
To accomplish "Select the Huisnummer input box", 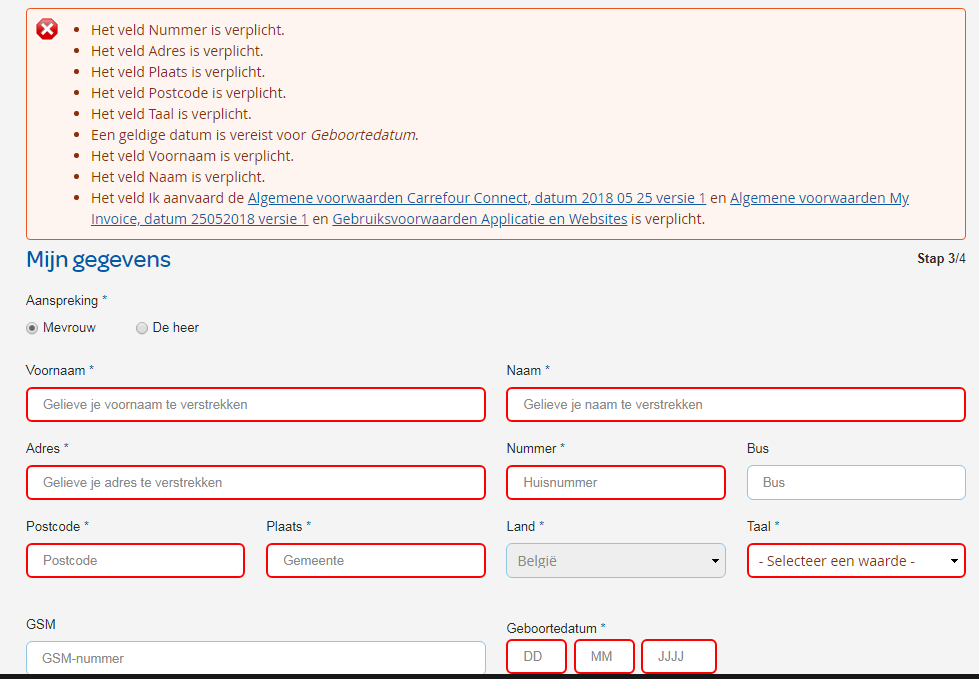I will click(x=615, y=483).
